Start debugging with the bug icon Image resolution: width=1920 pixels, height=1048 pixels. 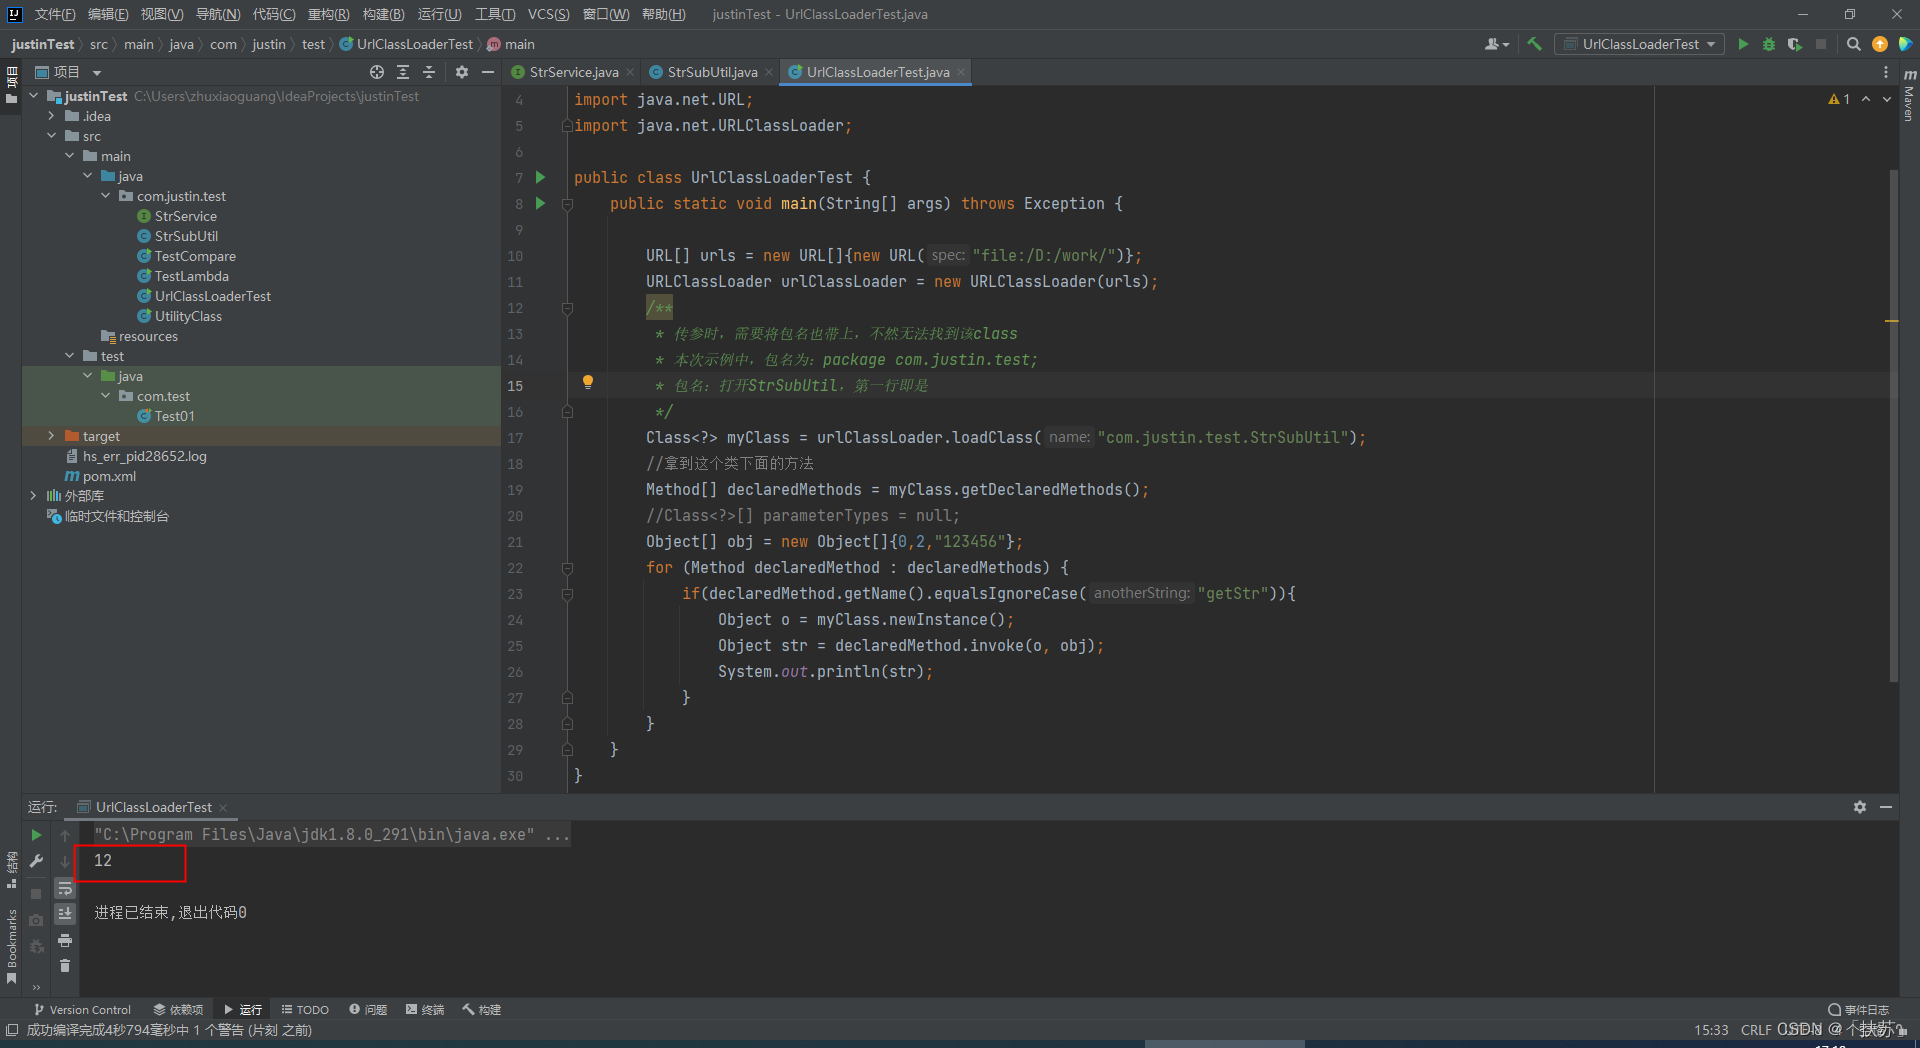point(1769,44)
